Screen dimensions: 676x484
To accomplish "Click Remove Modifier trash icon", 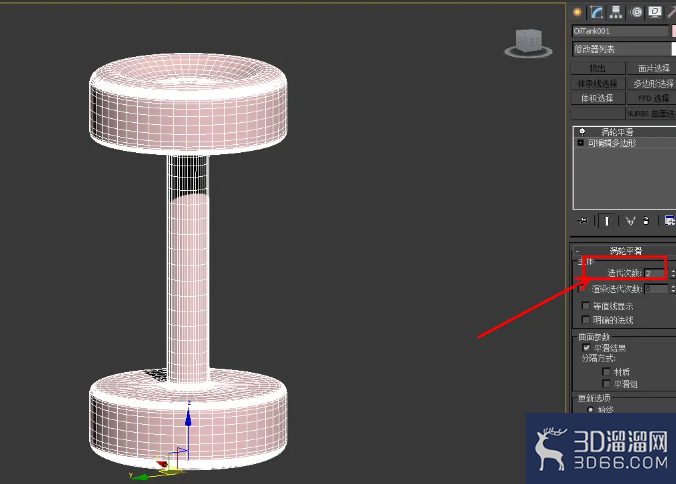I will tap(646, 221).
